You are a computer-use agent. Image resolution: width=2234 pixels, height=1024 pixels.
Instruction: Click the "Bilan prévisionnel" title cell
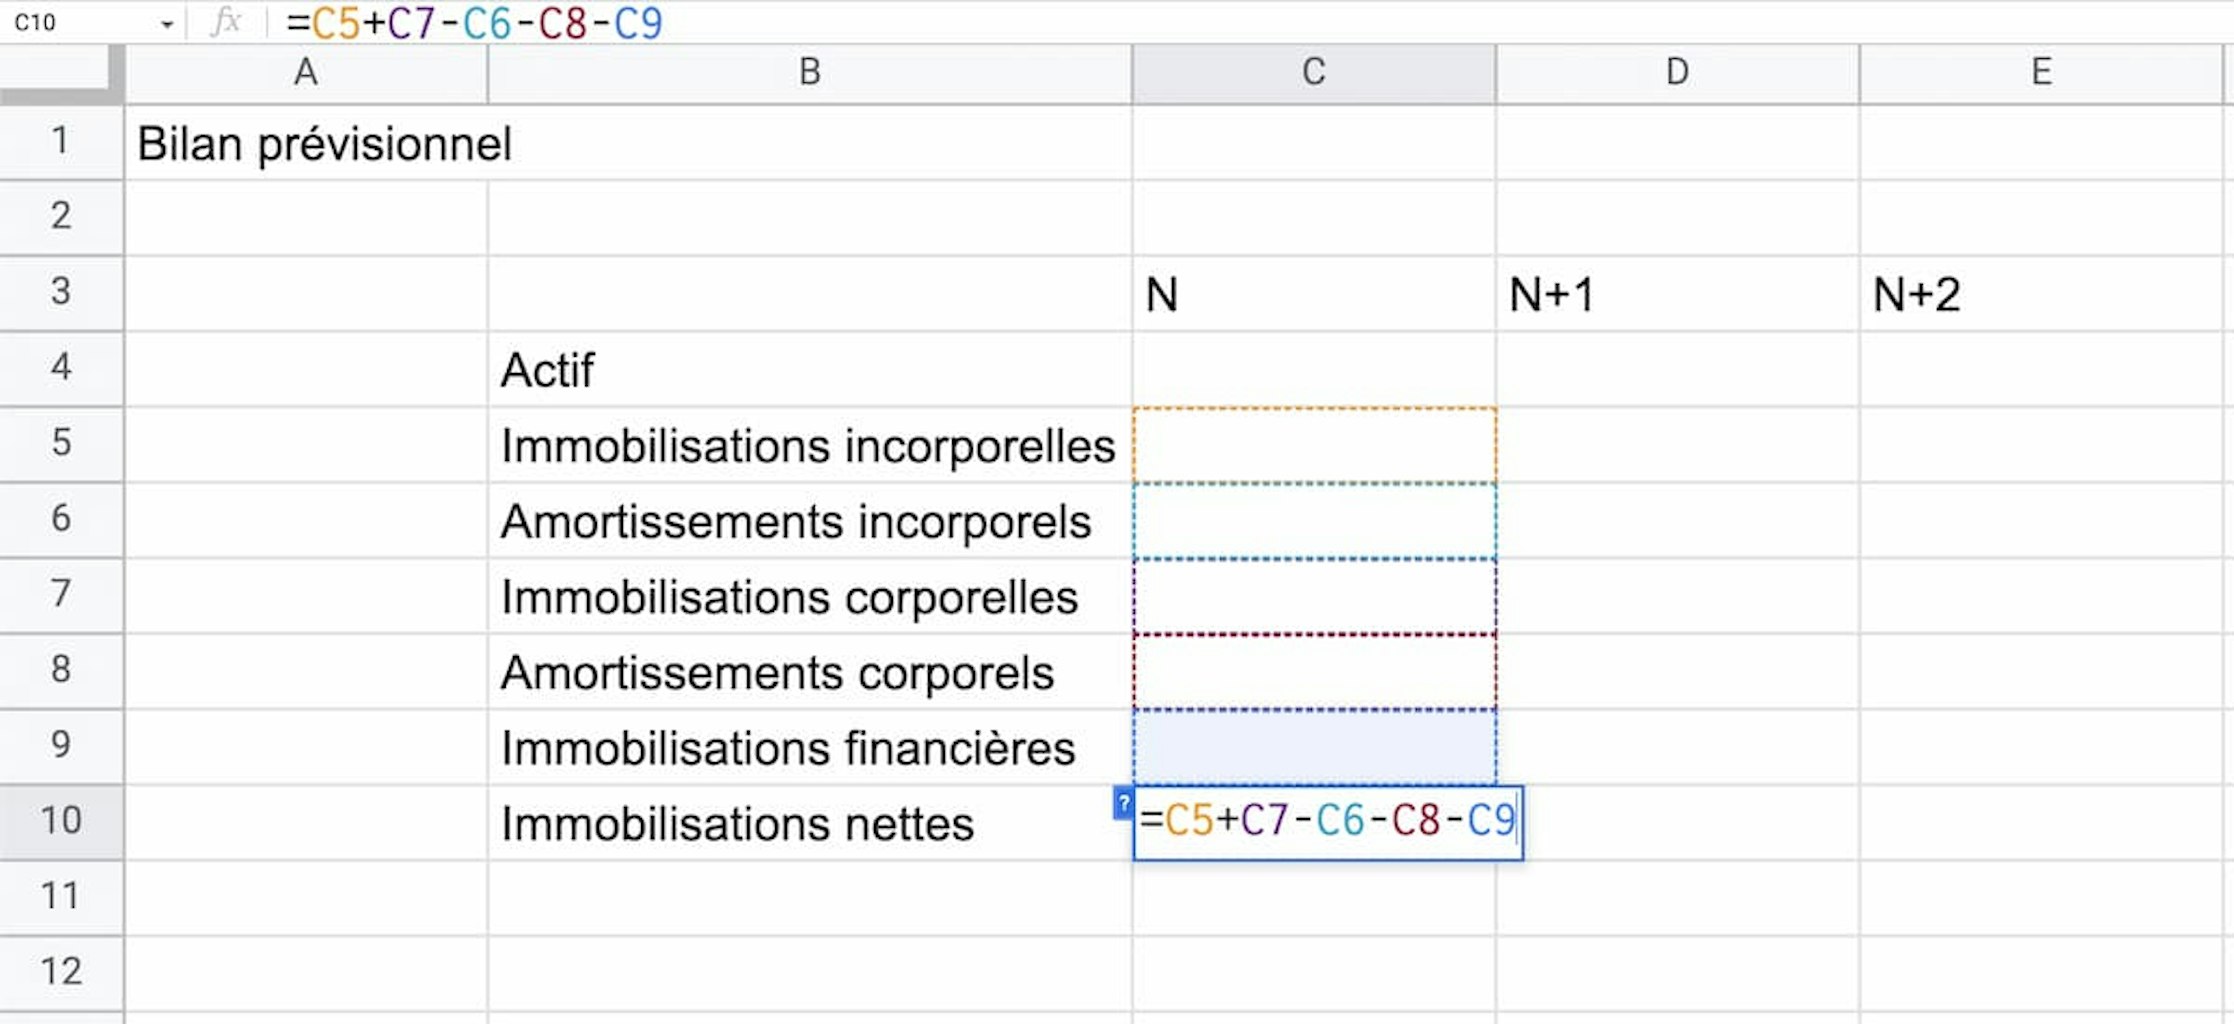pos(325,144)
